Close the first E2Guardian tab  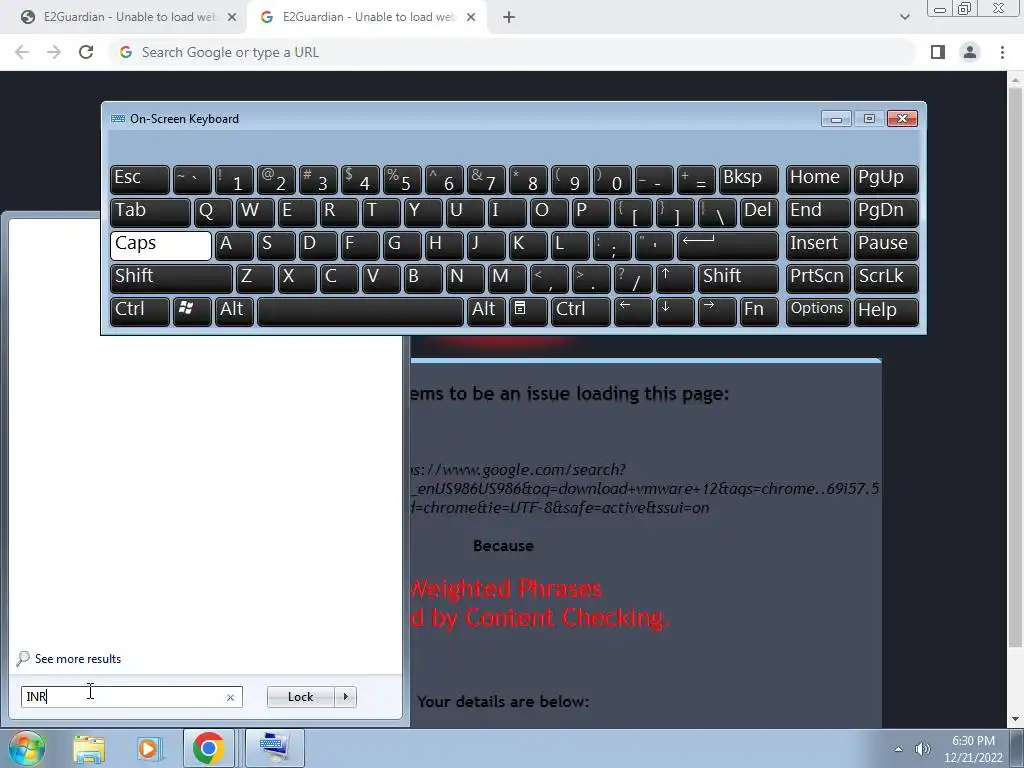click(x=232, y=18)
